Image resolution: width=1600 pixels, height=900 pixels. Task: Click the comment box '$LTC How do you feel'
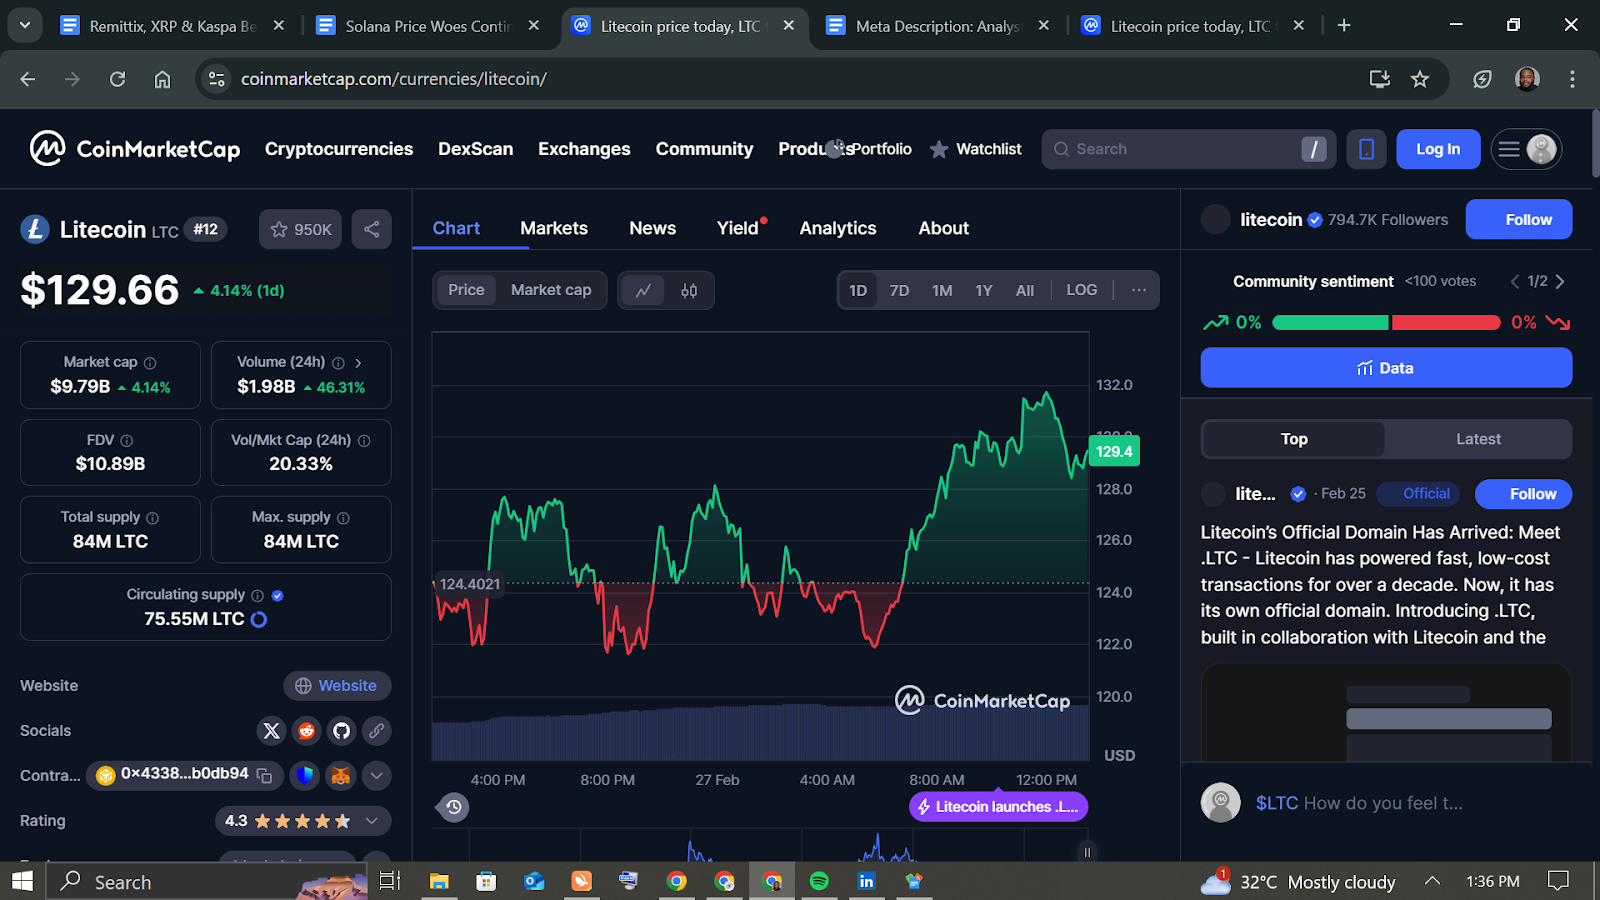[1359, 803]
